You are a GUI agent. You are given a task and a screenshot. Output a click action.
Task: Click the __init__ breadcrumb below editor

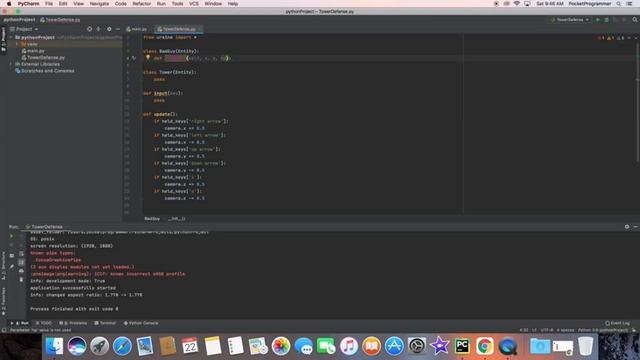[177, 218]
